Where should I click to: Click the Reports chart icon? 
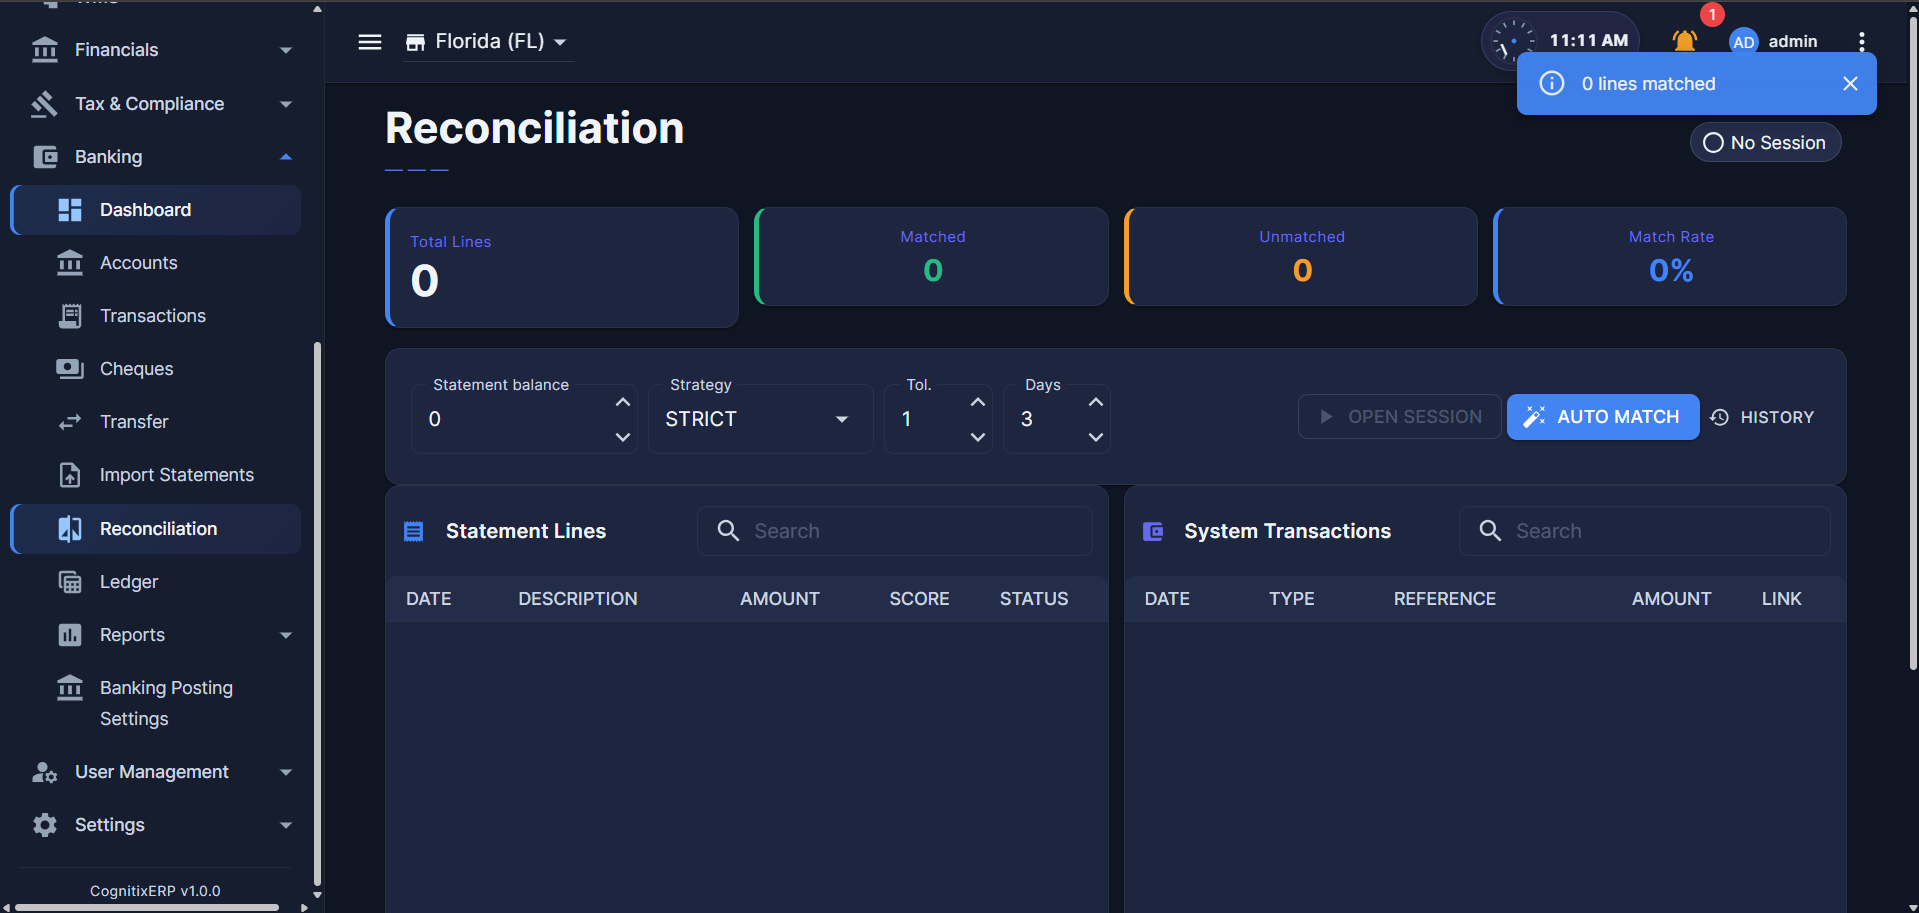70,635
